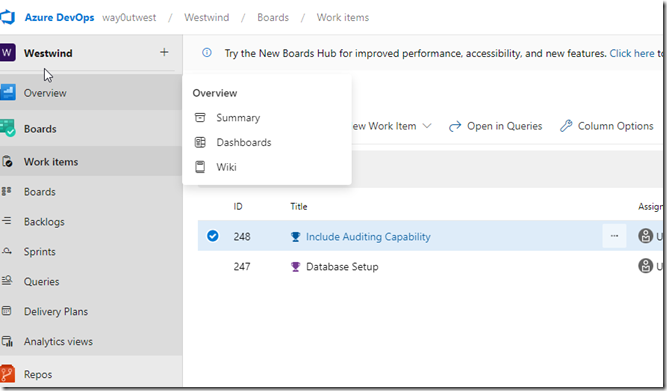Click the Summary icon in Overview flyout
This screenshot has height=391, width=667.
(x=200, y=117)
